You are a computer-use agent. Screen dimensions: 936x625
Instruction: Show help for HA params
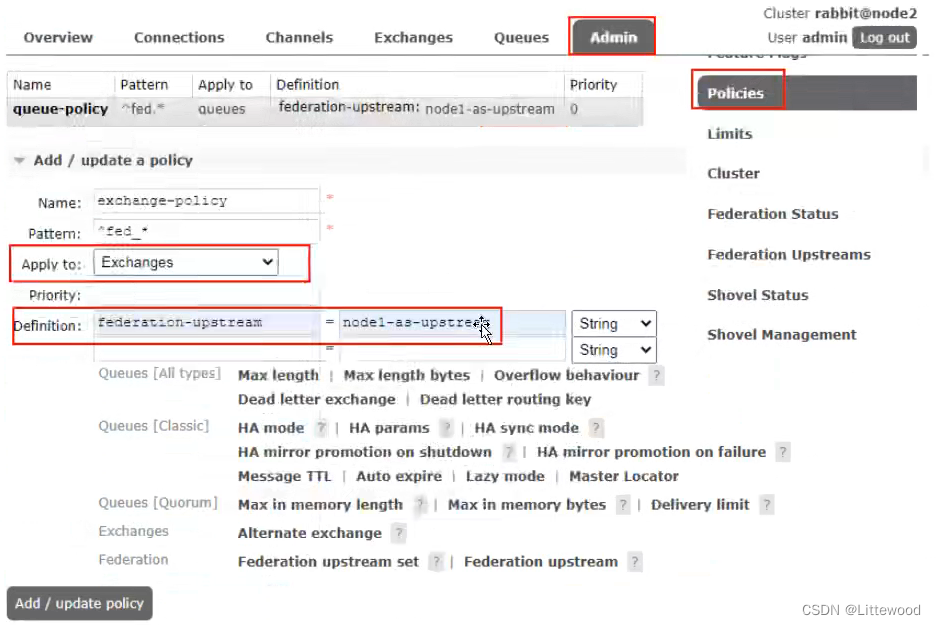click(446, 428)
